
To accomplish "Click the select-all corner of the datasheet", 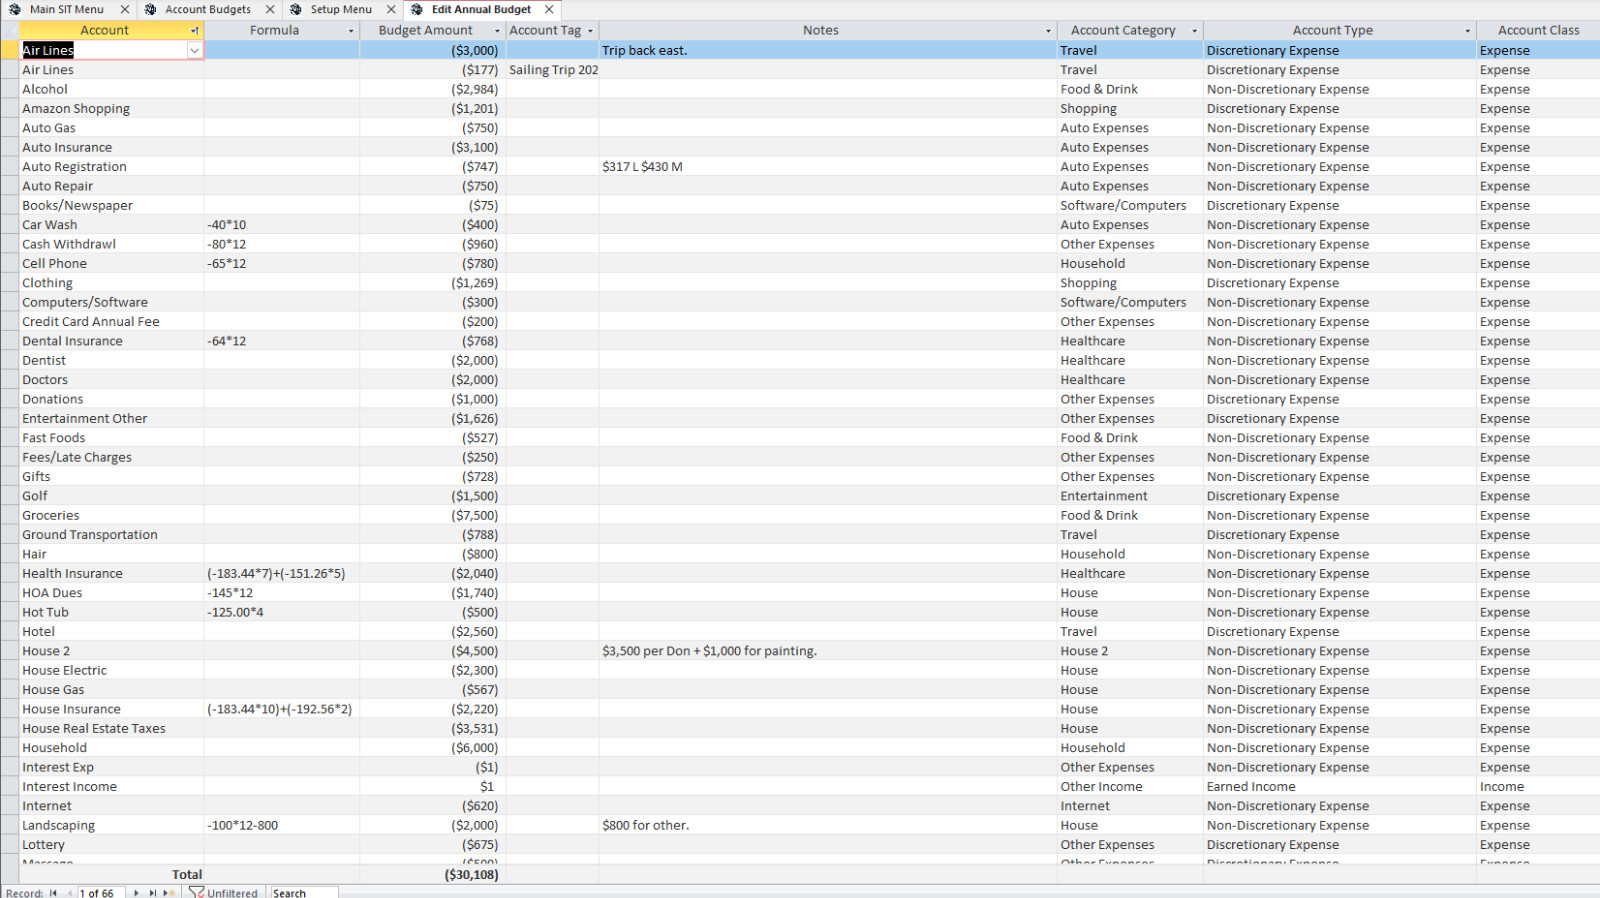I will tap(10, 30).
